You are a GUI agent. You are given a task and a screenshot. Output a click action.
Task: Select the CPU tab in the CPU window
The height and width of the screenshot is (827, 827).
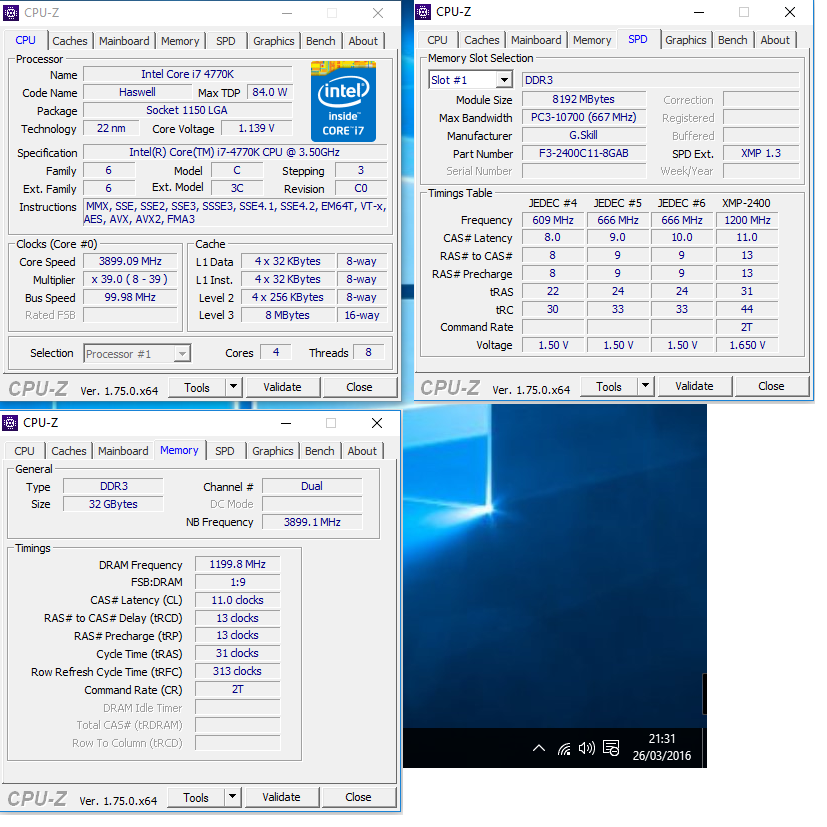[x=26, y=41]
